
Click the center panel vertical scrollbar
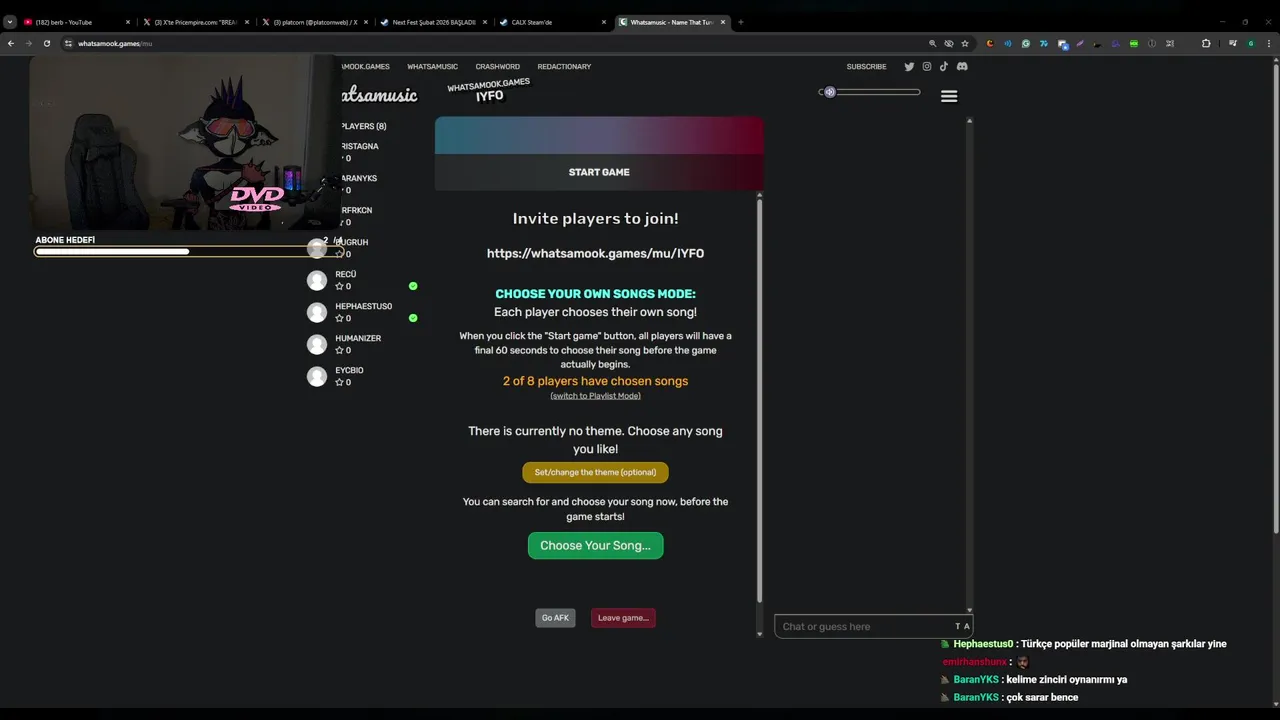(x=759, y=400)
